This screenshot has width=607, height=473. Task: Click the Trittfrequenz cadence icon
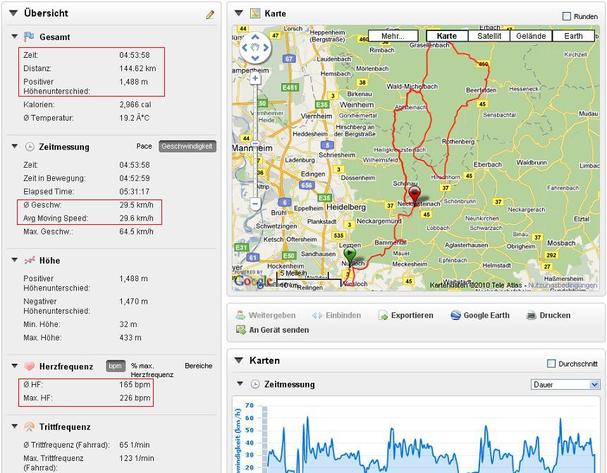[x=29, y=427]
